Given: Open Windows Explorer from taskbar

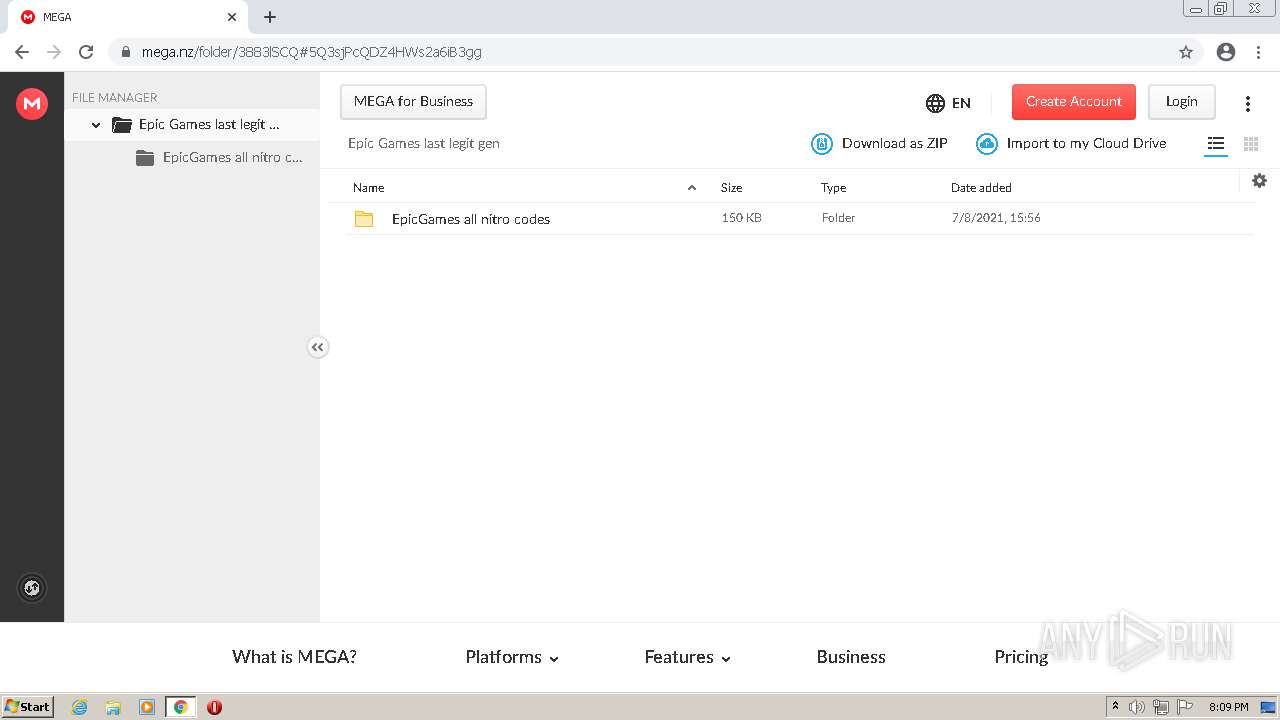Looking at the screenshot, I should [113, 707].
